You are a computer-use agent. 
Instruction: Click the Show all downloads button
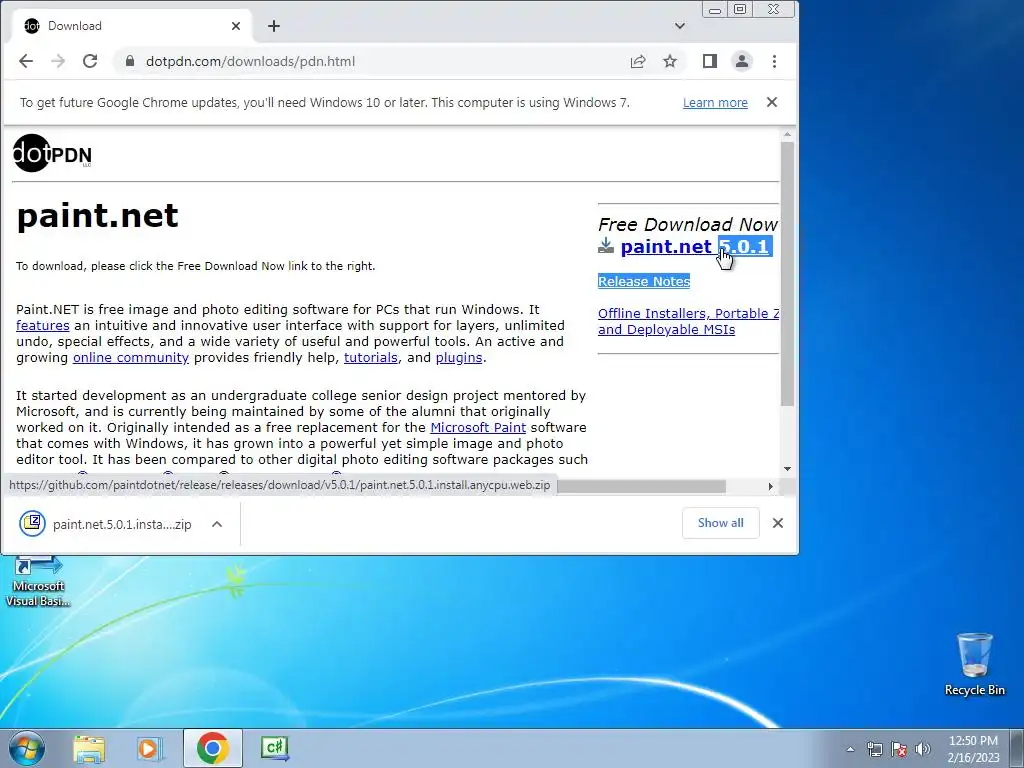pos(720,523)
